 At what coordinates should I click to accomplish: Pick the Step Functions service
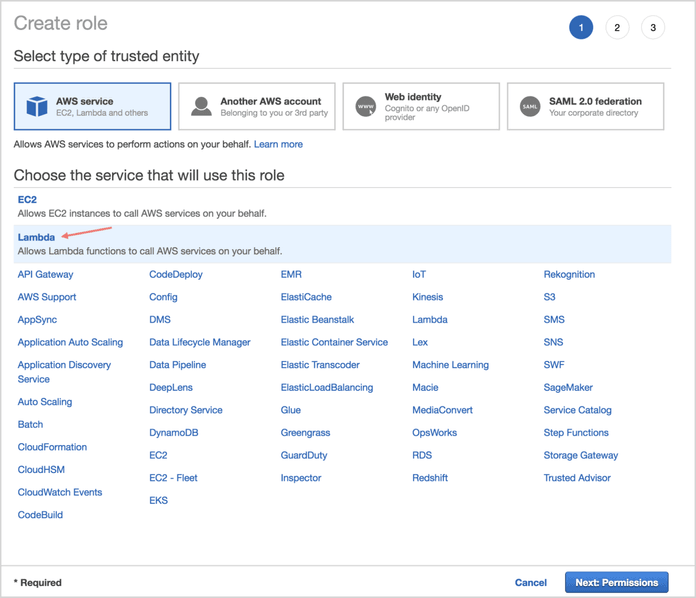[x=576, y=433]
